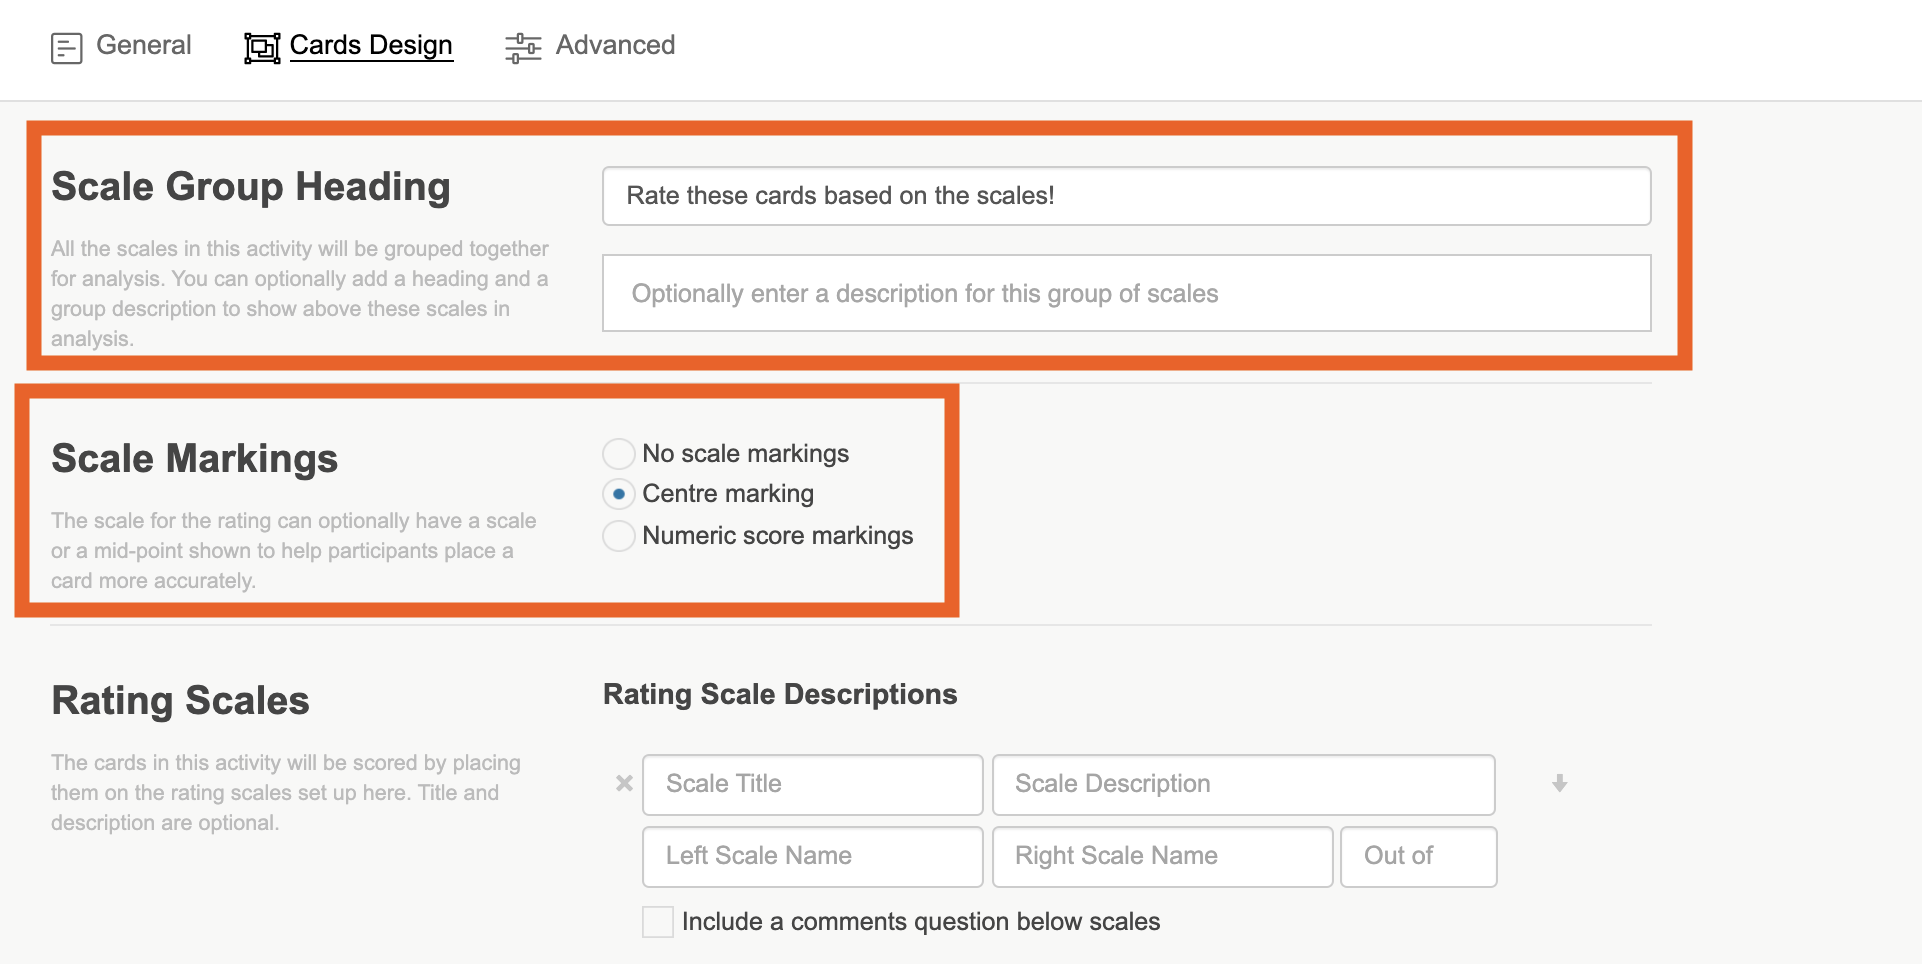Choose the Centre marking radio button
The height and width of the screenshot is (964, 1922).
click(x=619, y=494)
